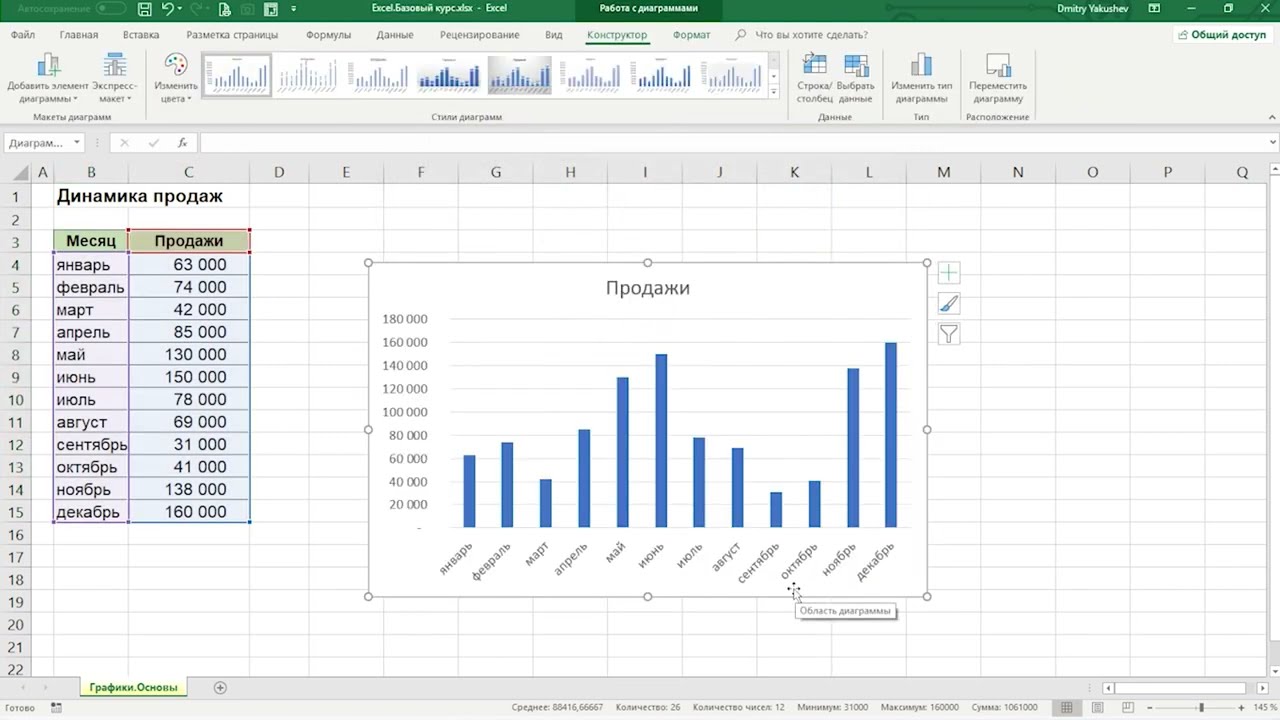Select the fourth chart style thumbnail
The width and height of the screenshot is (1280, 720).
pyautogui.click(x=449, y=75)
